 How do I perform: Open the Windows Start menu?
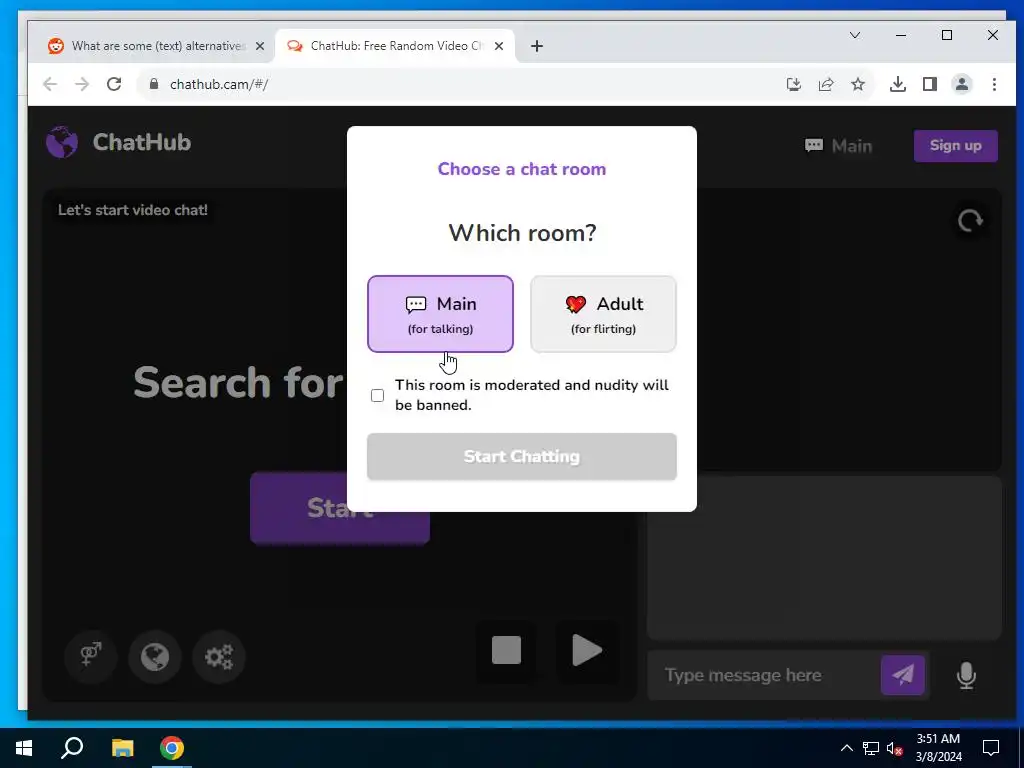coord(24,748)
